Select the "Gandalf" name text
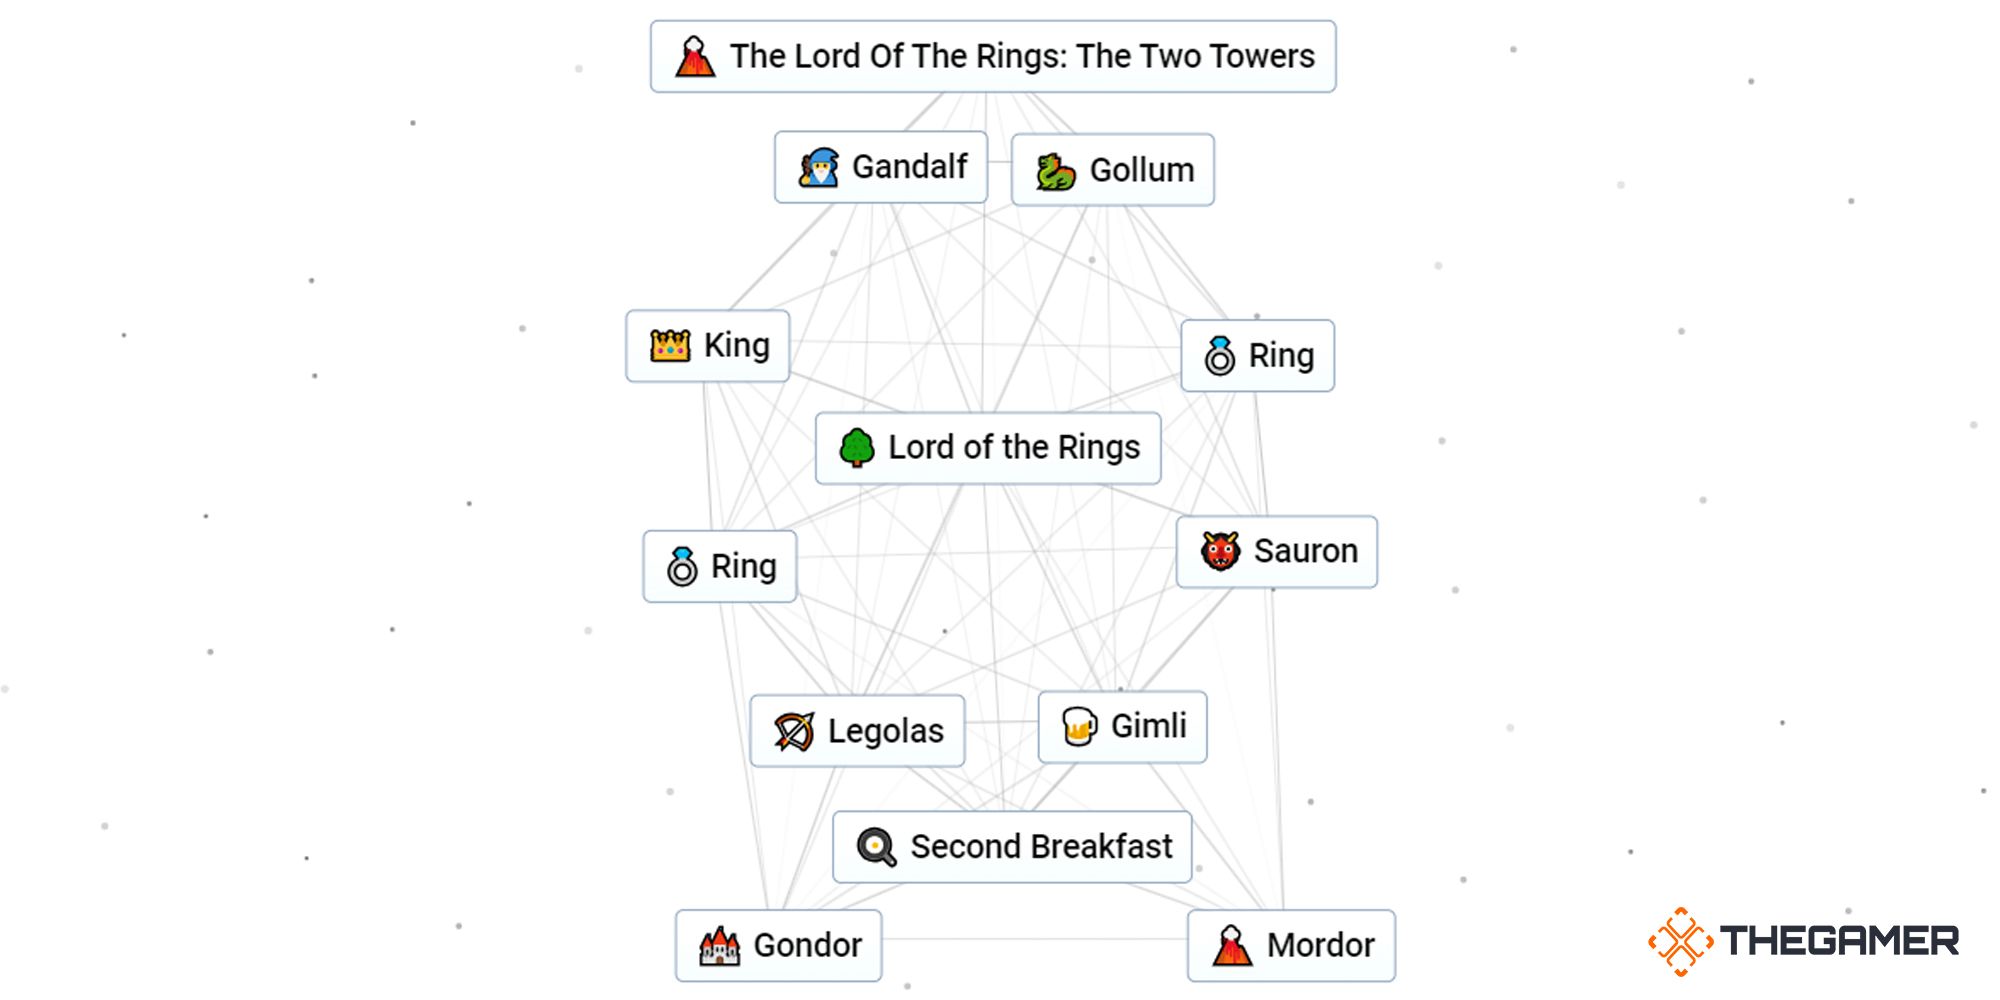 909,167
